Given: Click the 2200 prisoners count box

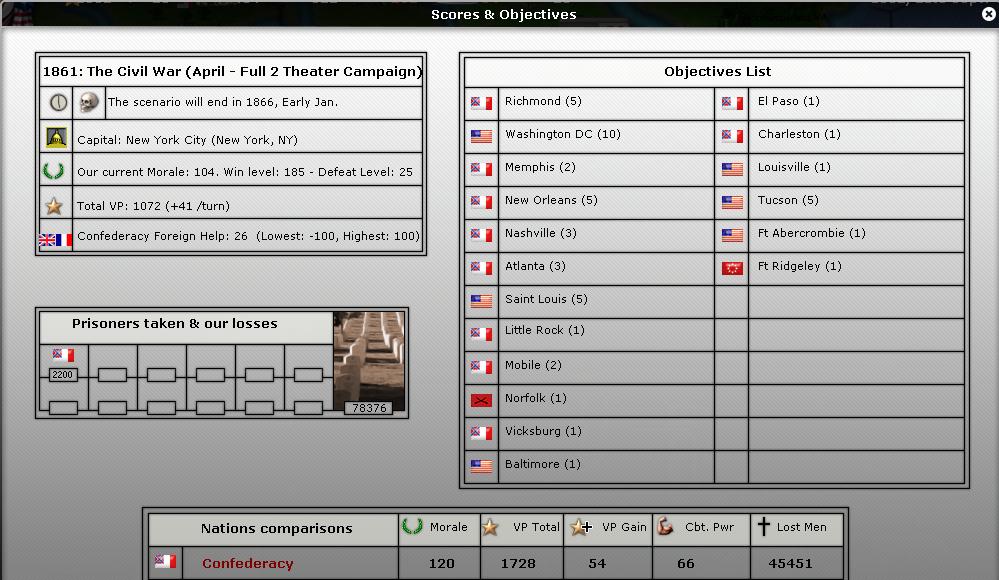Looking at the screenshot, I should pos(63,375).
